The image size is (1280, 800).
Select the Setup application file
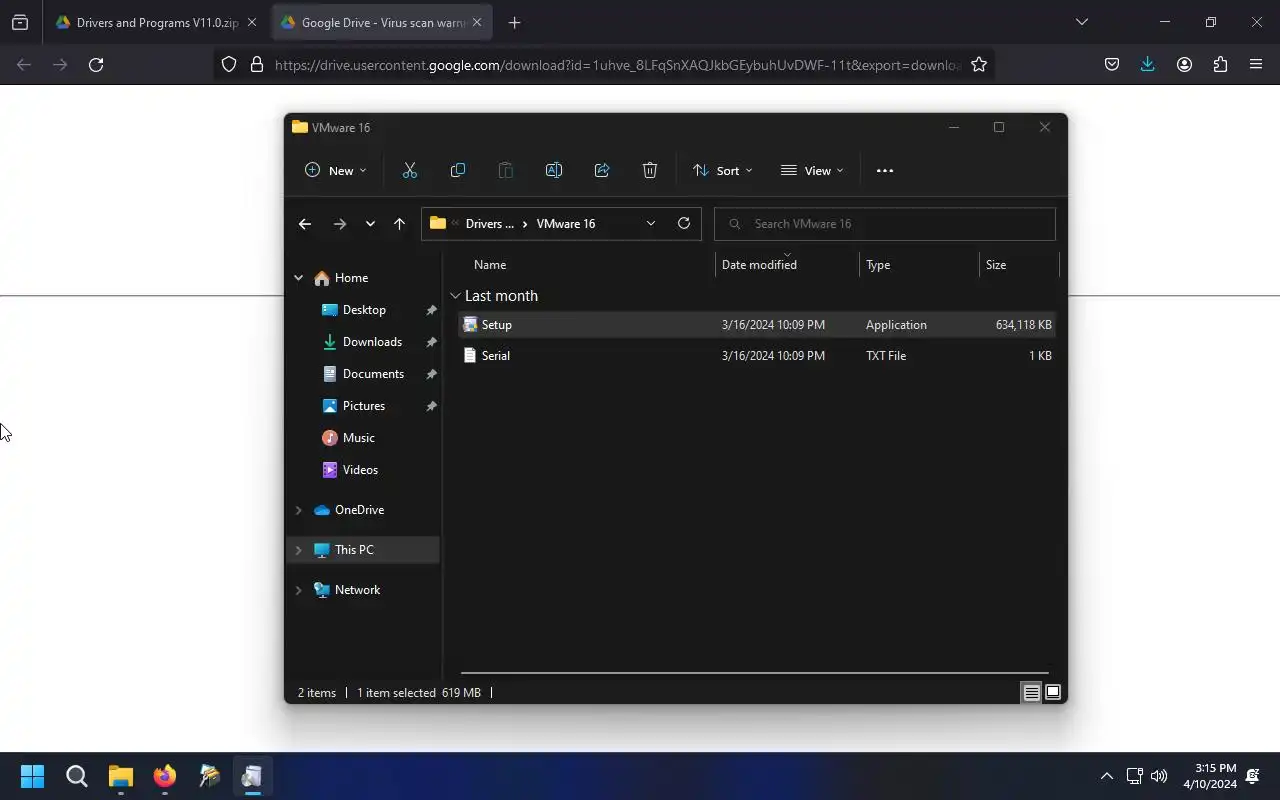click(x=758, y=325)
